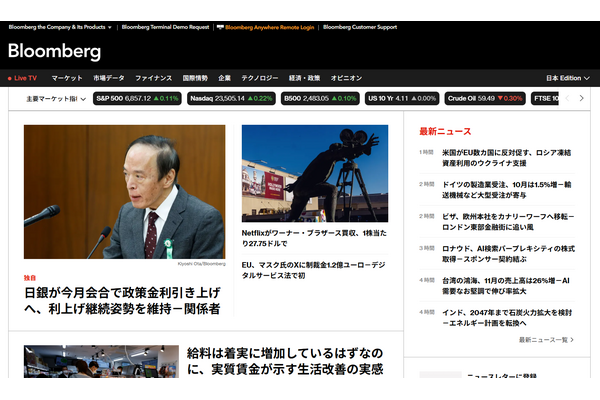Open ドイツの製造業受注 news item
Screen dimensions: 600x400
507,190
